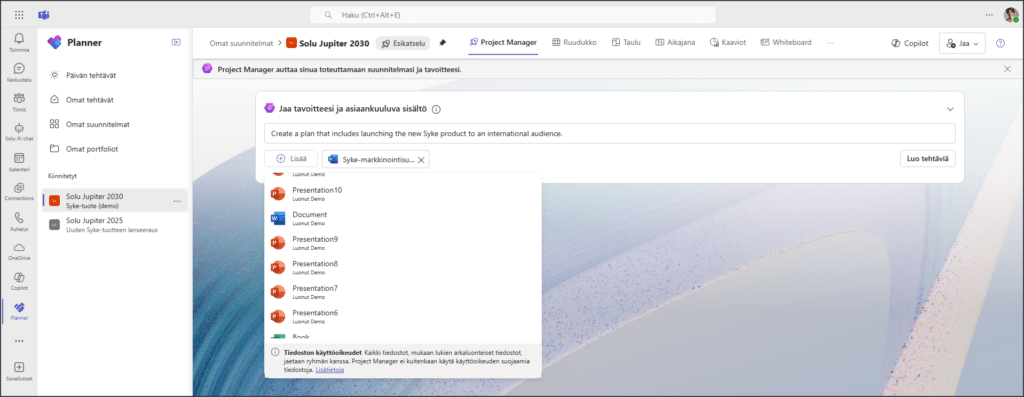This screenshot has width=1024, height=397.
Task: Switch to the Project Manager tab
Action: click(503, 42)
